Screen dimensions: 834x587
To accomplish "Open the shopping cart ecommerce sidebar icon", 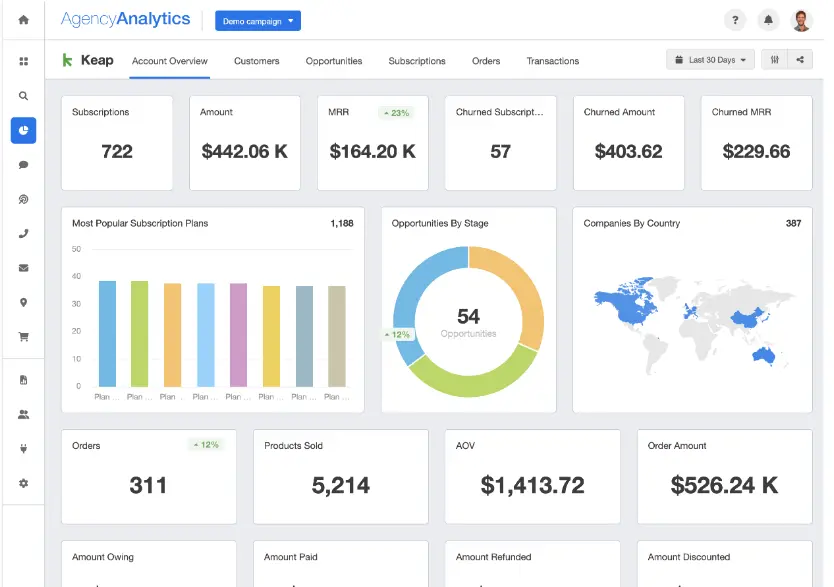I will pos(23,337).
